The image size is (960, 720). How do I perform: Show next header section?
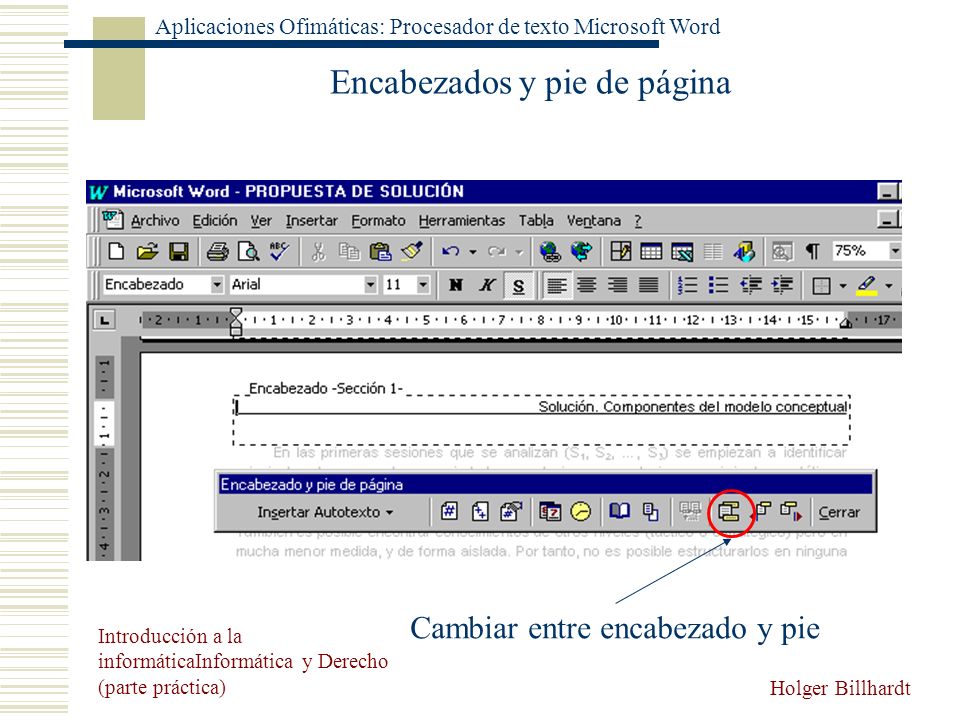pos(791,511)
